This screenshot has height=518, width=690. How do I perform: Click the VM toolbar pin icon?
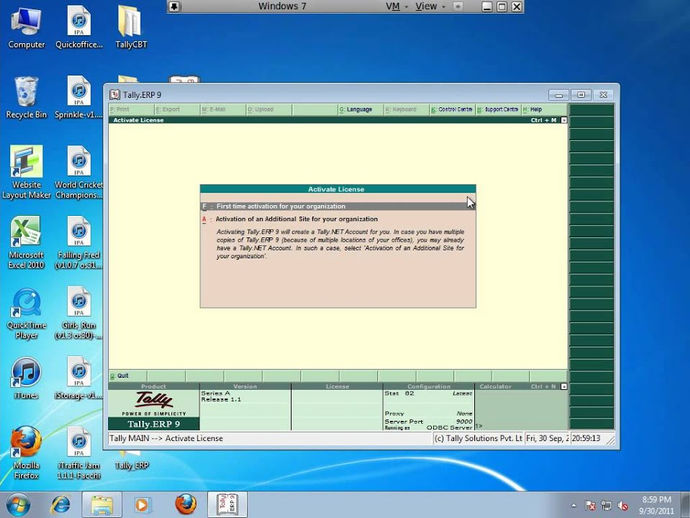[175, 7]
